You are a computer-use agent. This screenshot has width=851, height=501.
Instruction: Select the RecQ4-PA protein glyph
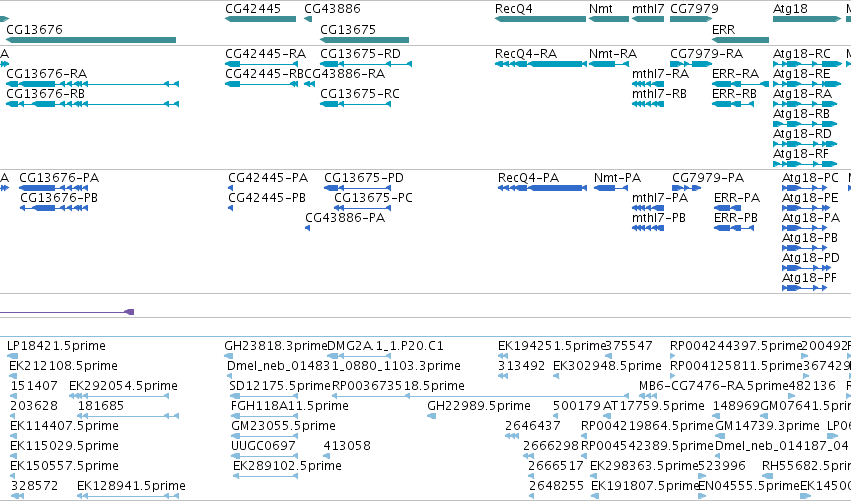click(x=543, y=188)
